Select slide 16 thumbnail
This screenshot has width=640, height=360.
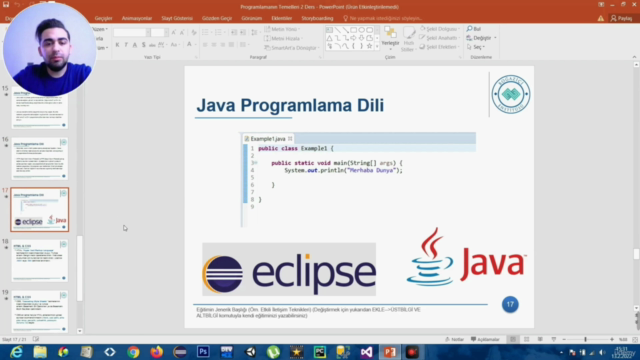tap(40, 158)
